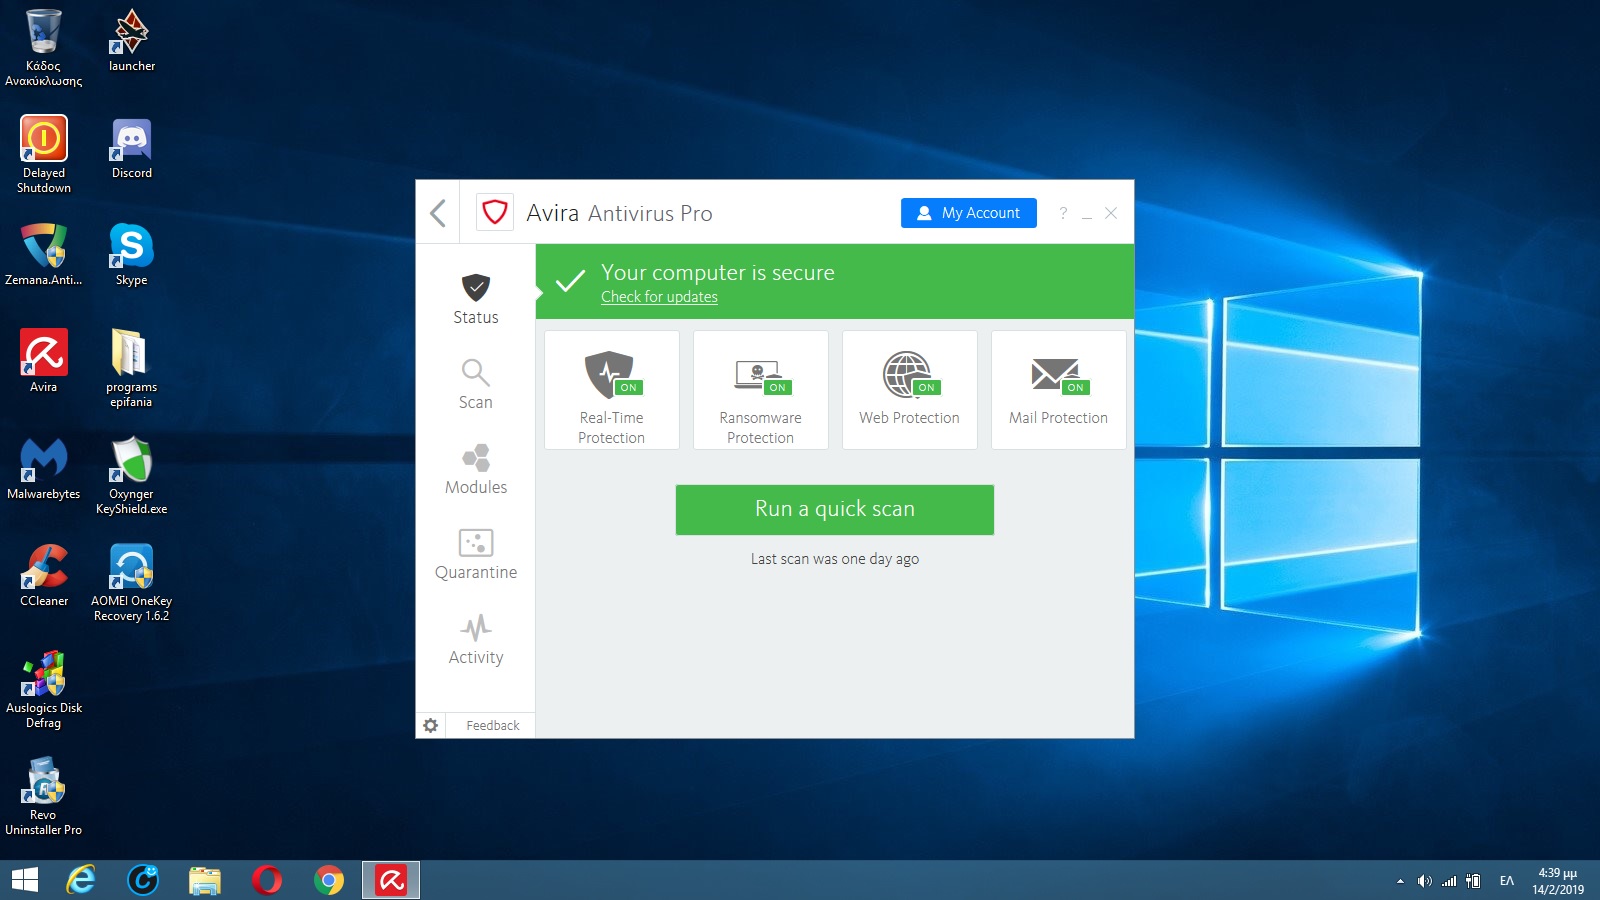Open the blue C-shaped taskbar icon
The height and width of the screenshot is (900, 1600).
click(x=143, y=880)
